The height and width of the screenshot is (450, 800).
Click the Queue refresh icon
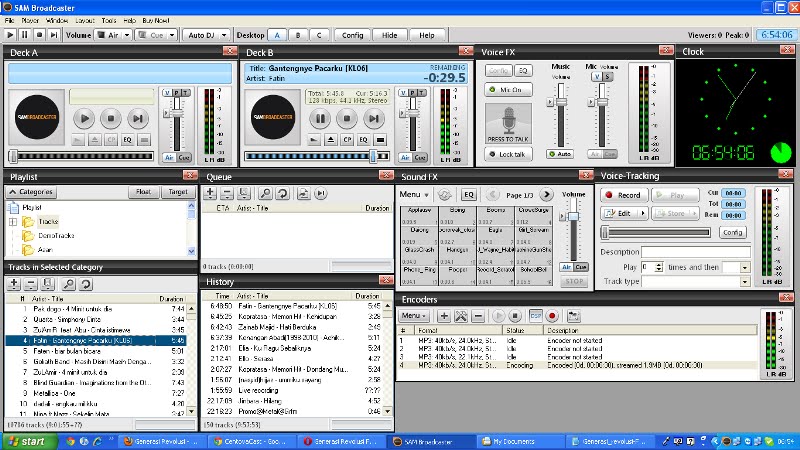pos(282,193)
